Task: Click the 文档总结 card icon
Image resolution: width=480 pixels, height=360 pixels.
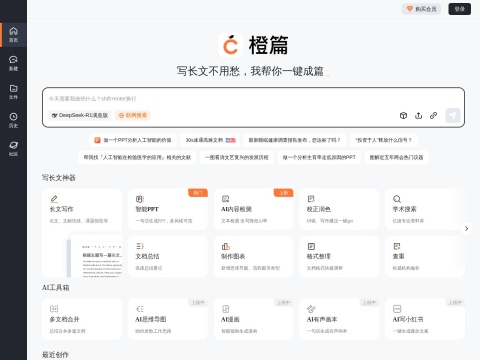Action: (140, 246)
